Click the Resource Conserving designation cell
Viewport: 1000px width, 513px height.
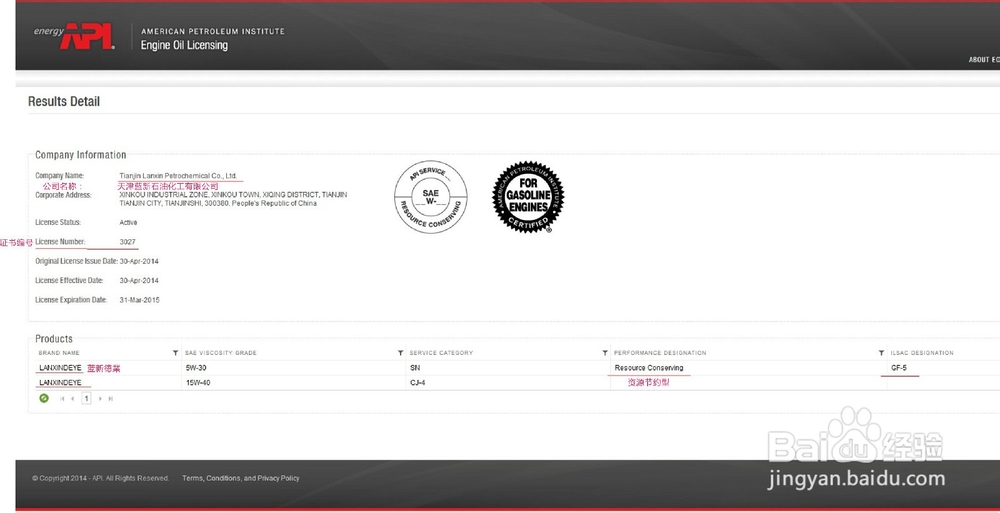pyautogui.click(x=649, y=368)
